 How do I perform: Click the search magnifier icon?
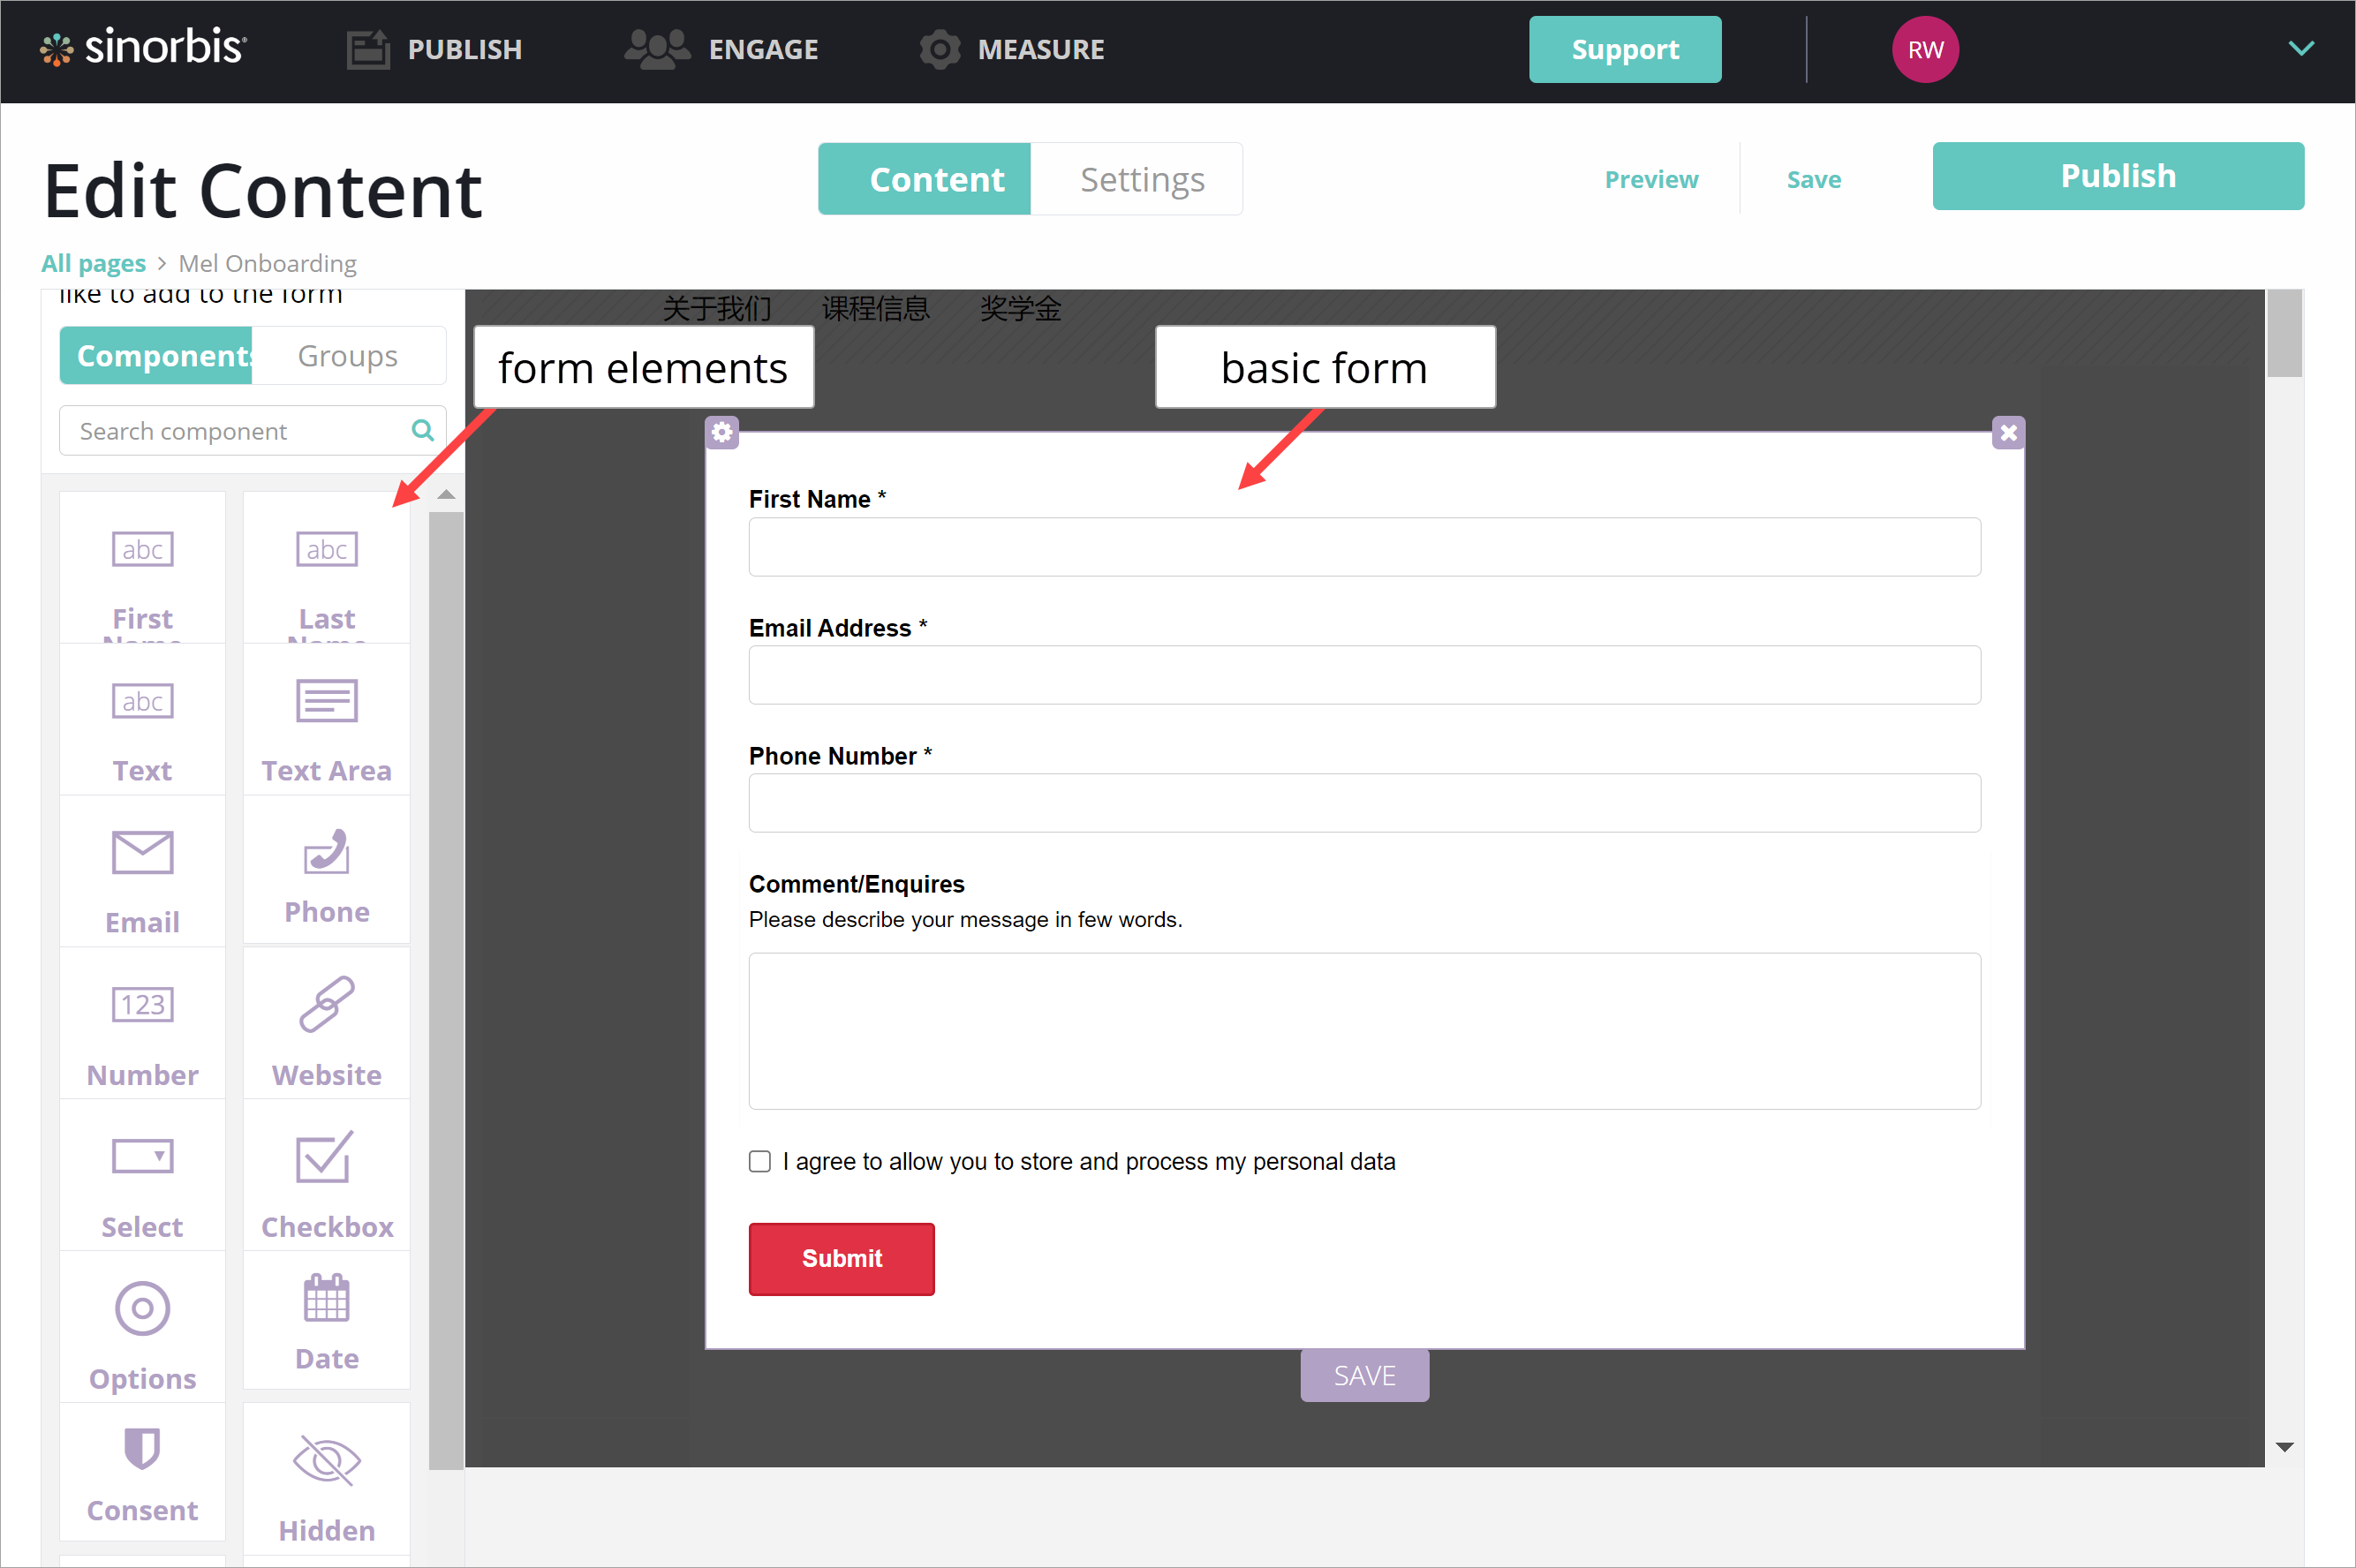tap(422, 430)
